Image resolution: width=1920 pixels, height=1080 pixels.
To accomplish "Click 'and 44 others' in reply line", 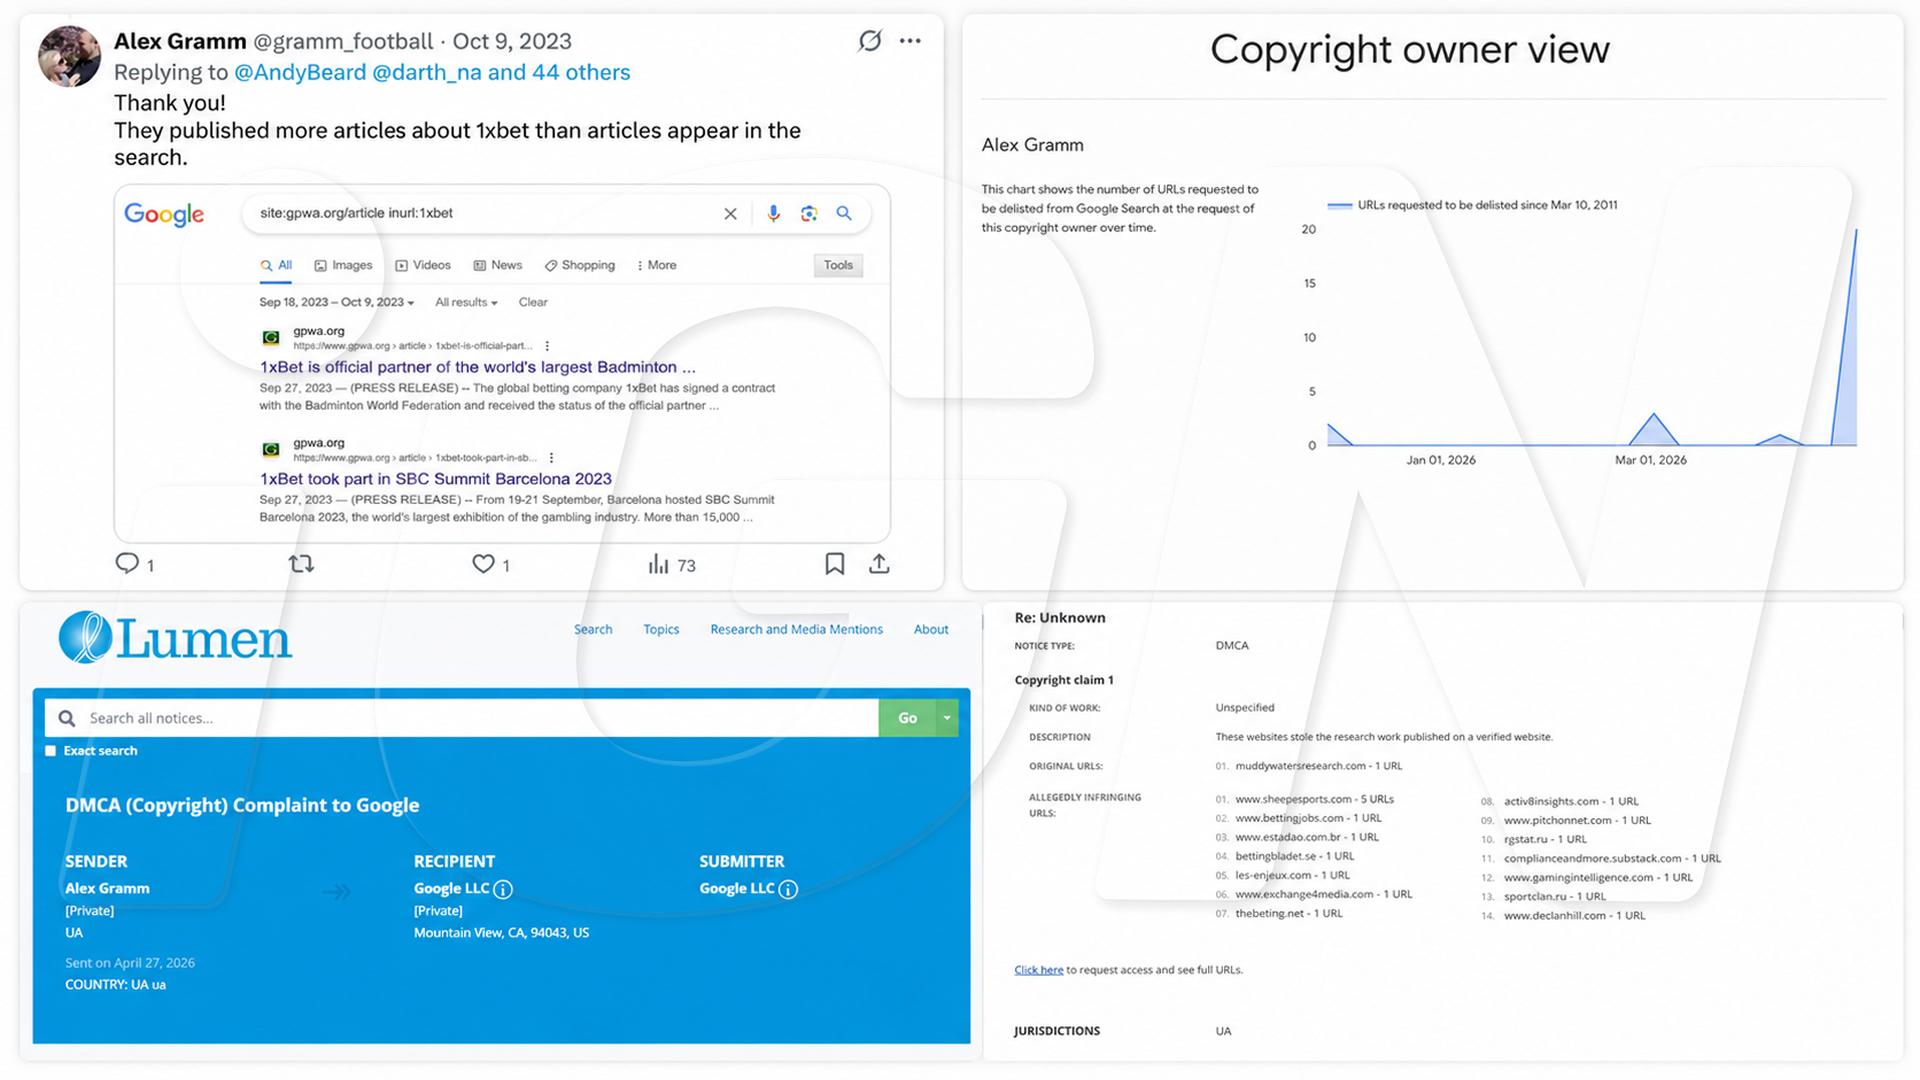I will [559, 72].
